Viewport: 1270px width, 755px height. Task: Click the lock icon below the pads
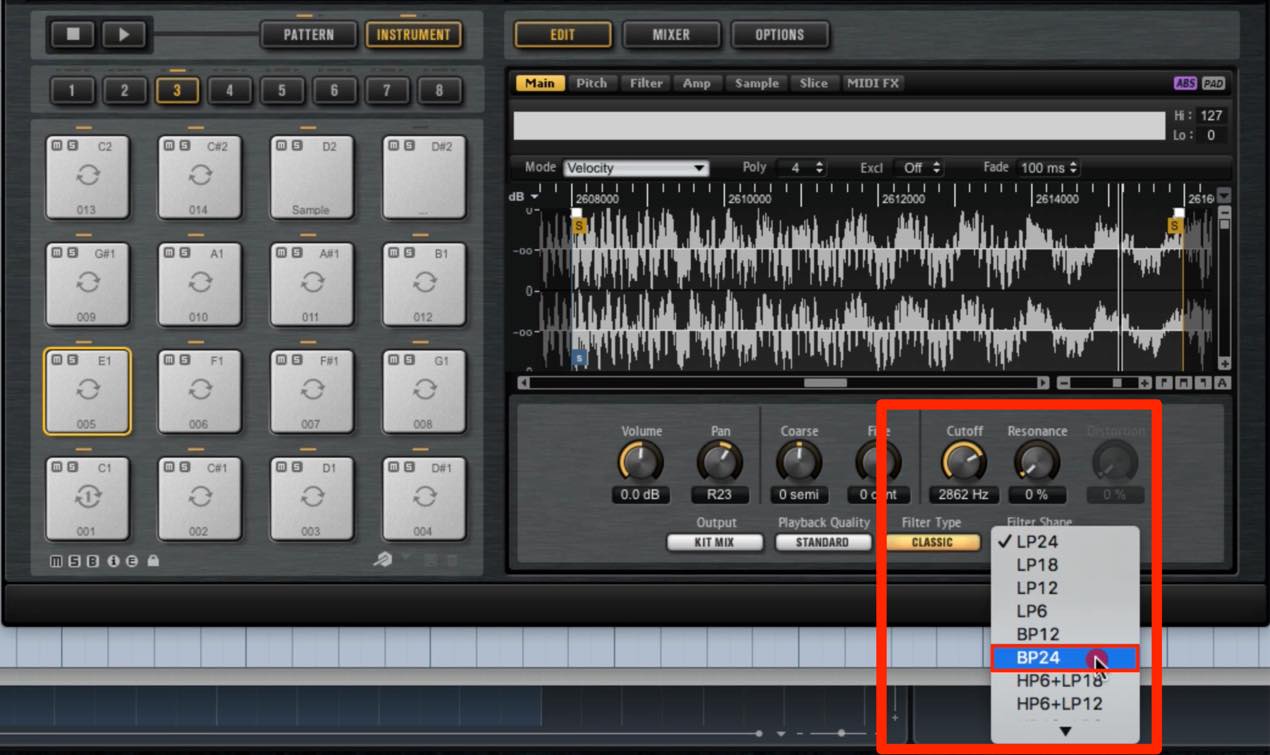tap(153, 561)
